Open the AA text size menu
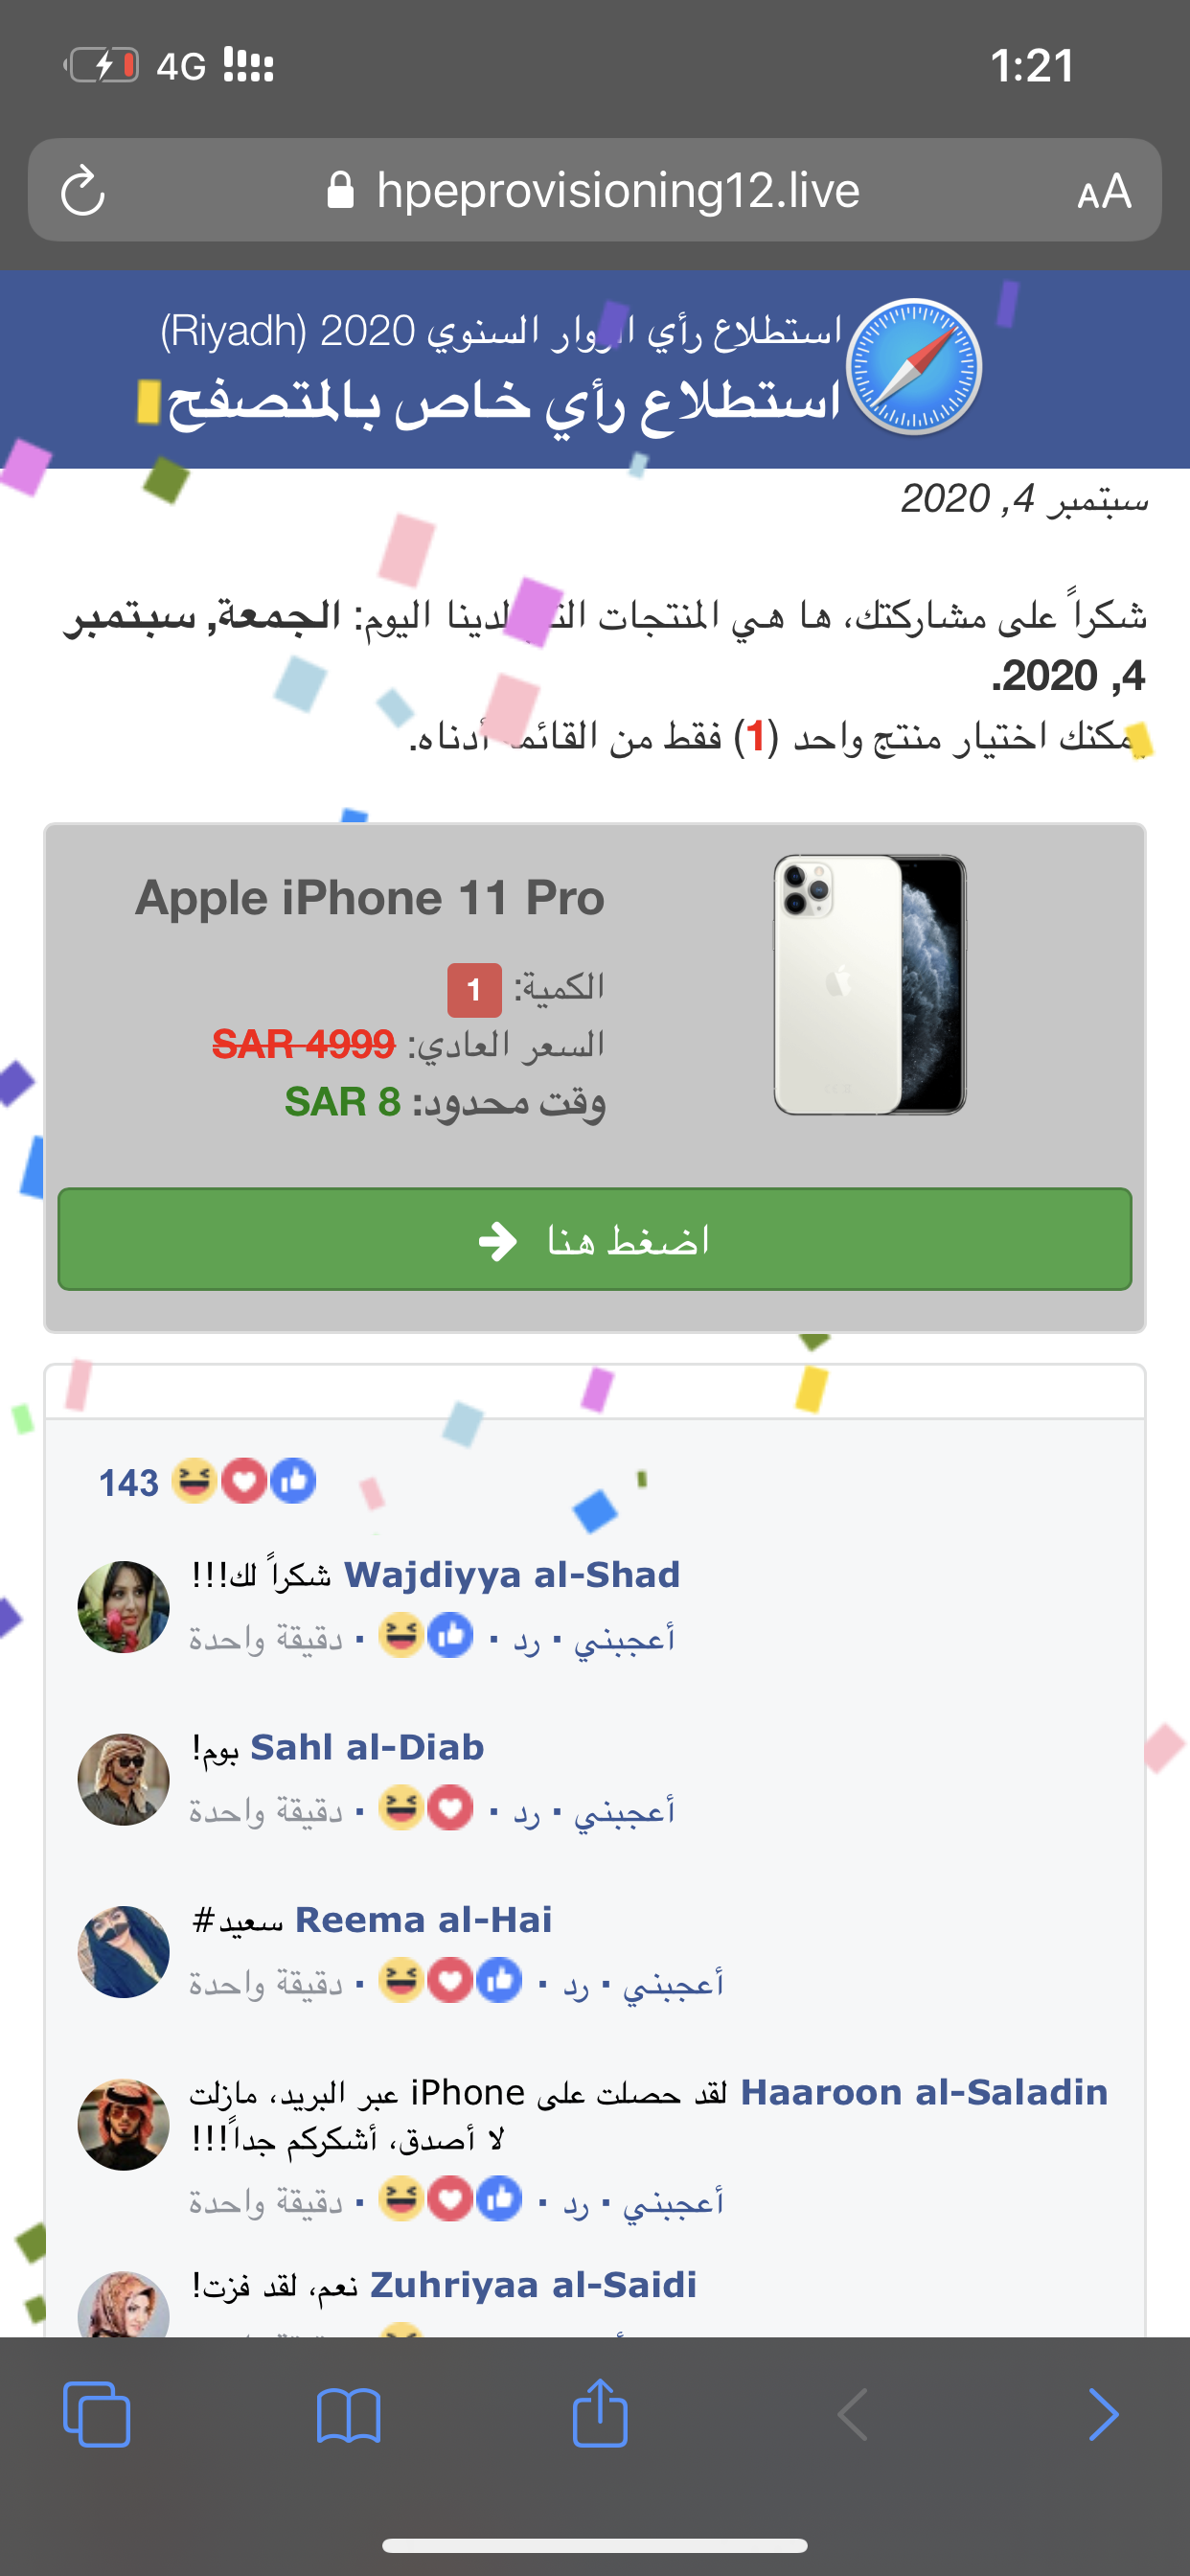 pos(1104,190)
